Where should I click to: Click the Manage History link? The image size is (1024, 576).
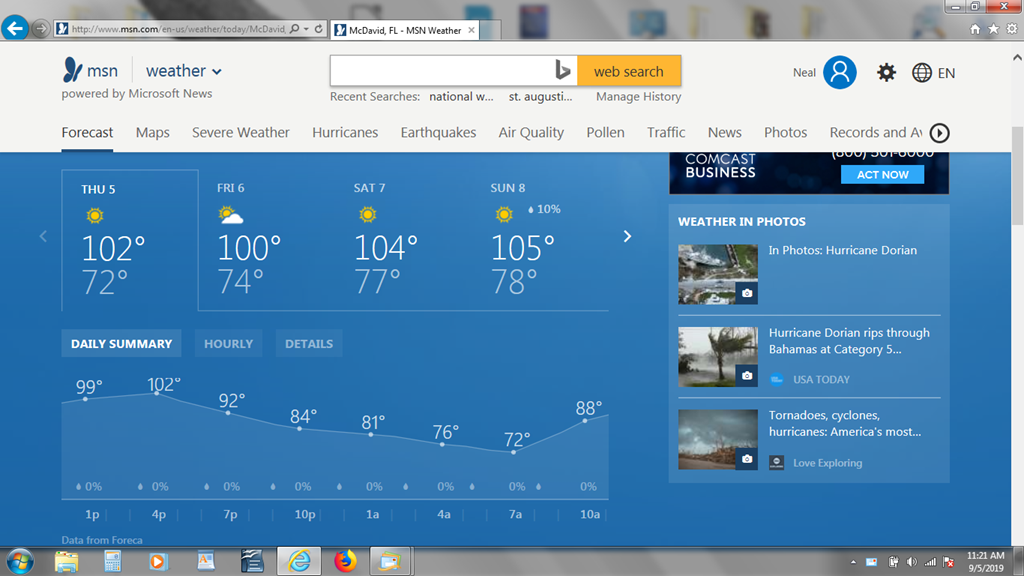639,97
